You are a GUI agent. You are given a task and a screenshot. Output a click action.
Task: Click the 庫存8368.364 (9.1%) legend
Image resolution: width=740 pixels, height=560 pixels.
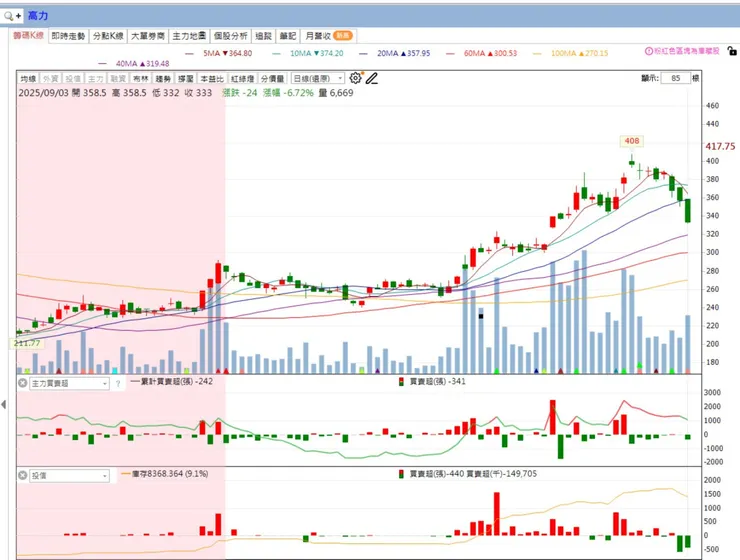[x=165, y=474]
